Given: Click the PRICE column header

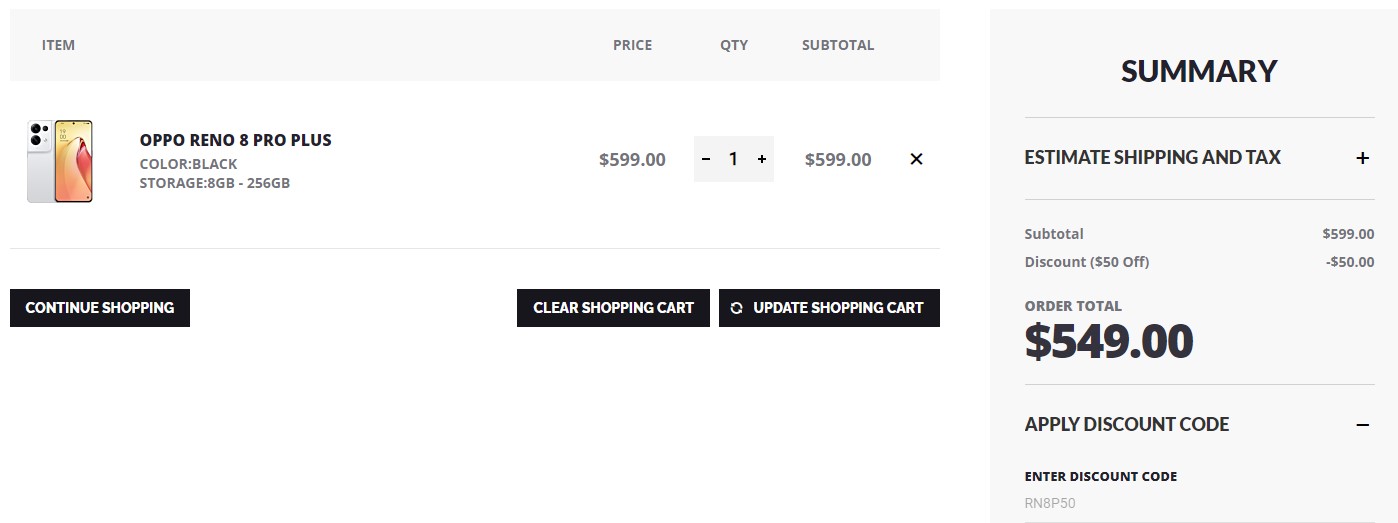Looking at the screenshot, I should 632,45.
